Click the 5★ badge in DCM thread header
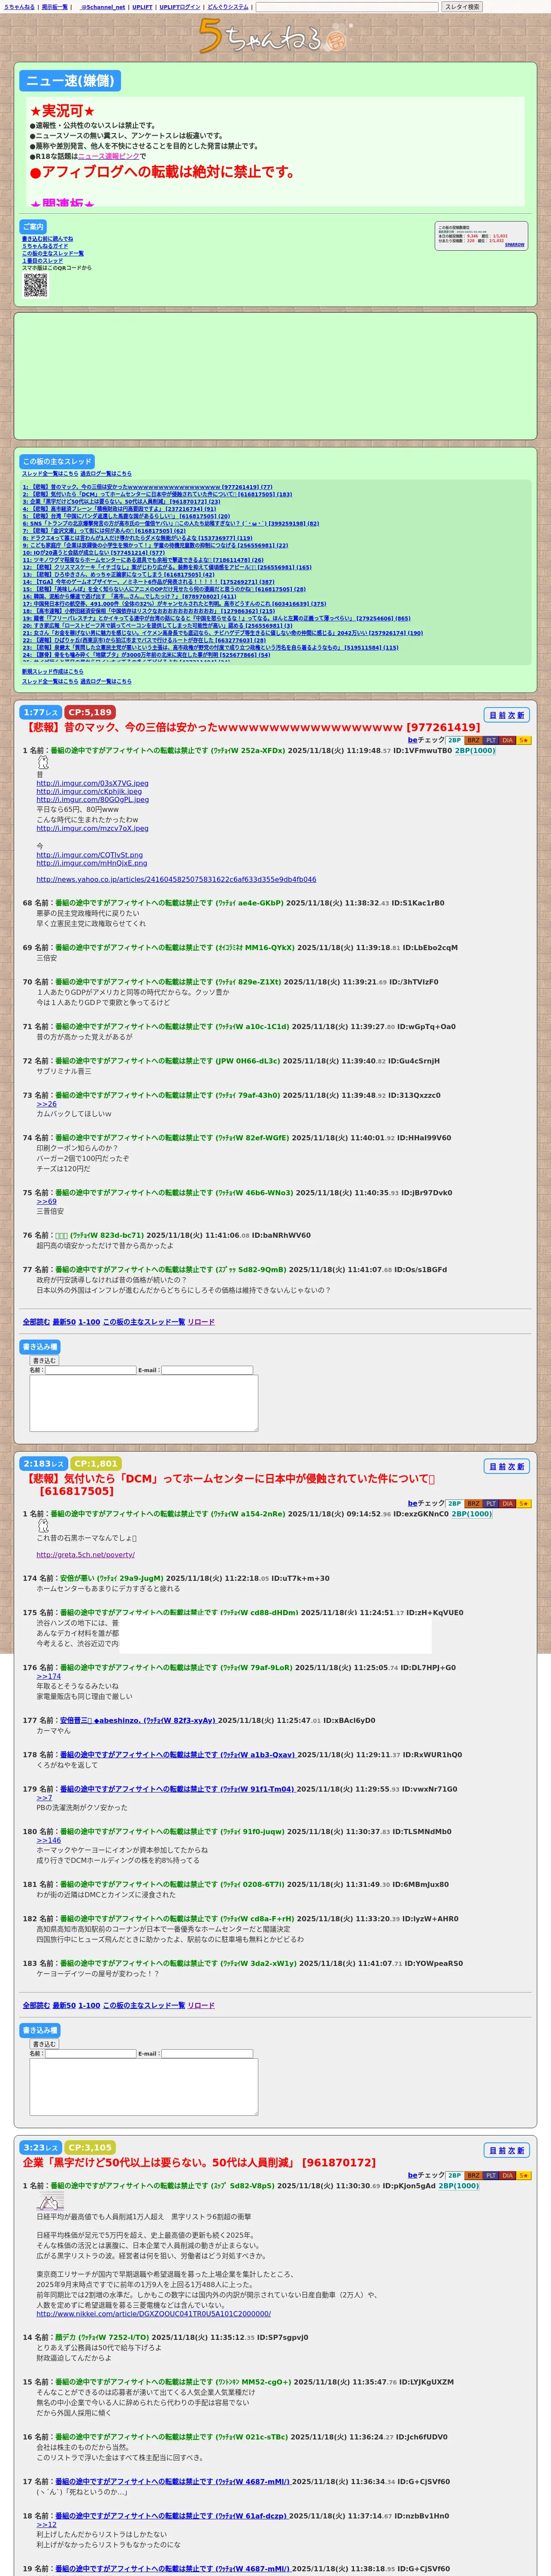The height and width of the screenshot is (2576, 551). point(524,1503)
